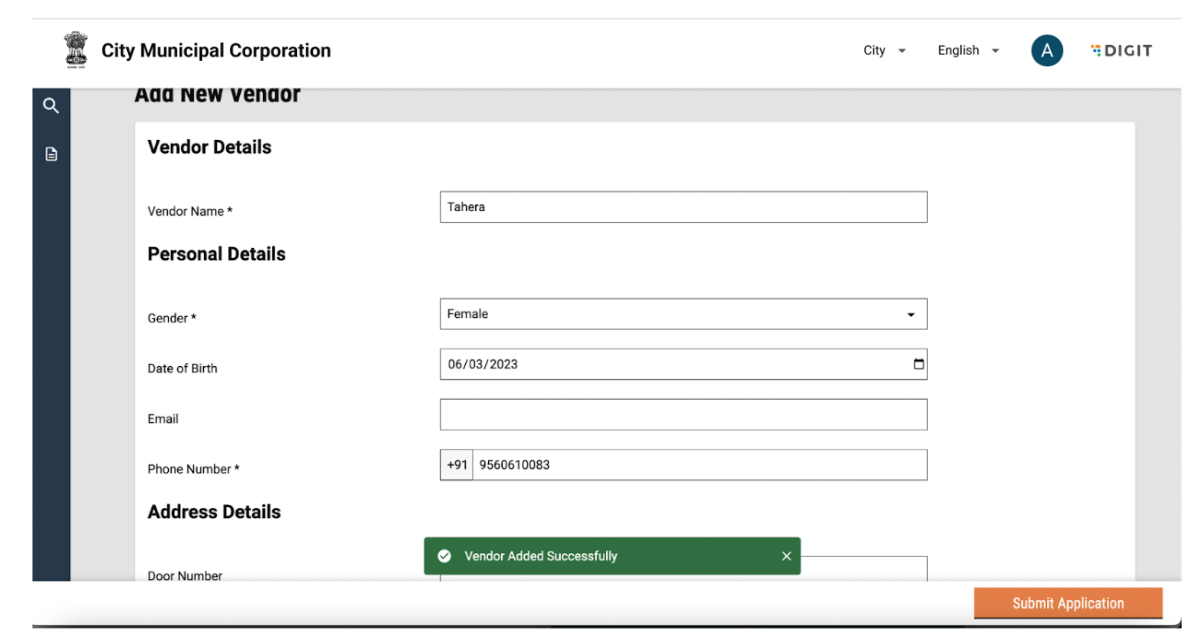1203x637 pixels.
Task: Focus the Vendor Name field containing Tahera
Action: pyautogui.click(x=683, y=207)
